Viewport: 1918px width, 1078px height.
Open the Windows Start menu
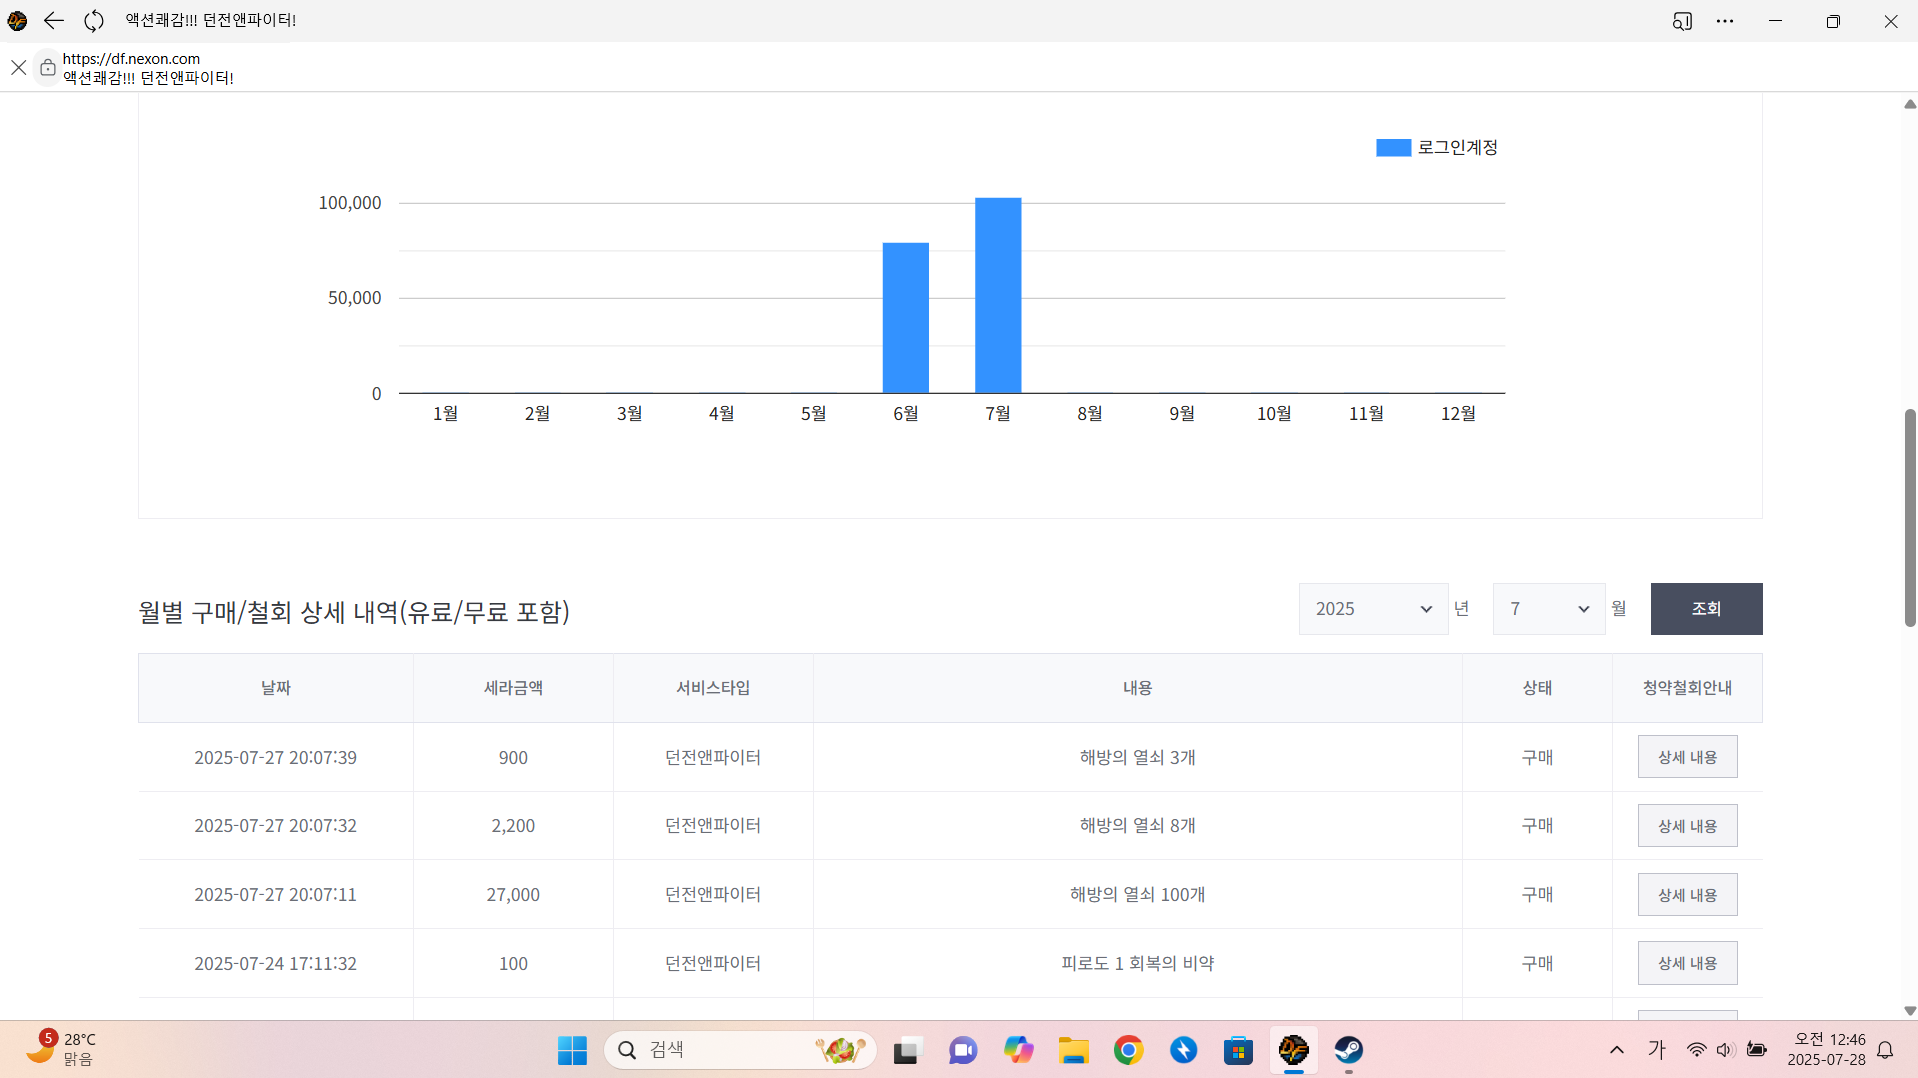[572, 1050]
